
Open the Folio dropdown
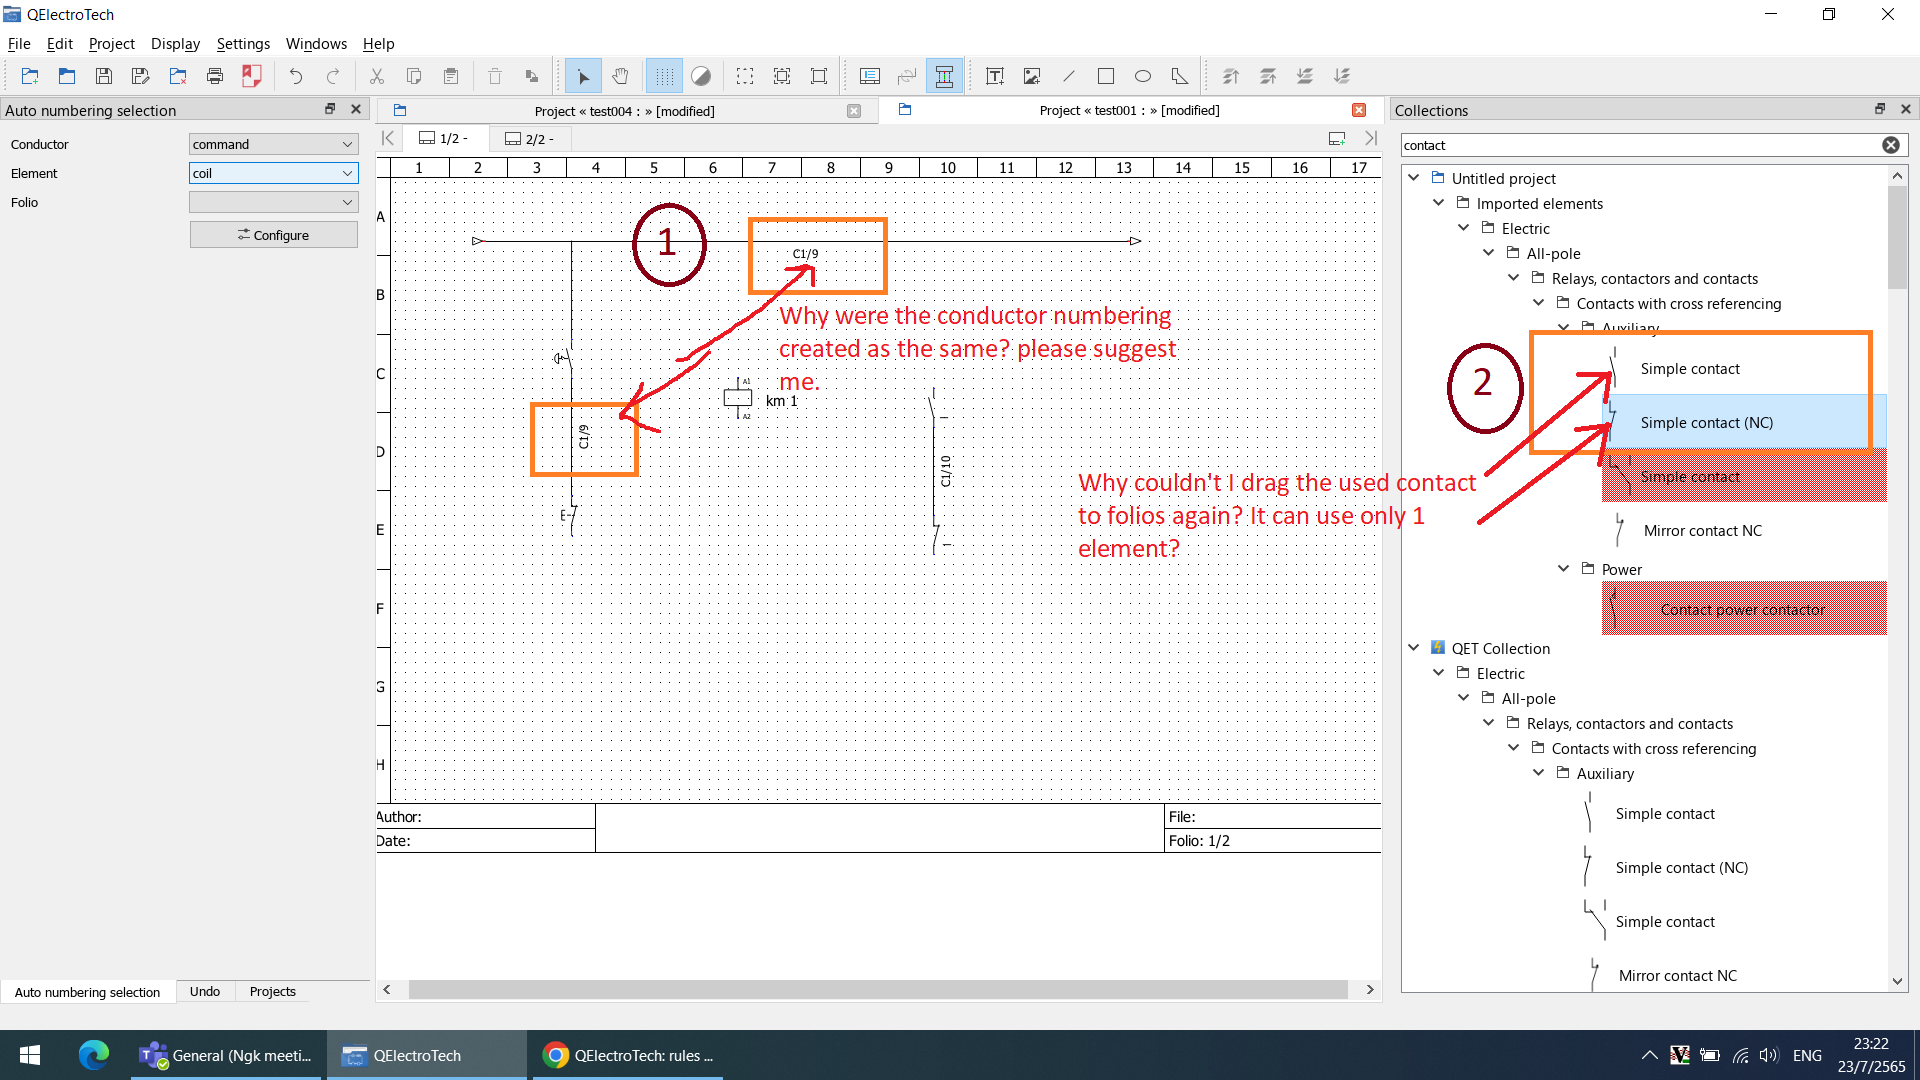coord(273,202)
